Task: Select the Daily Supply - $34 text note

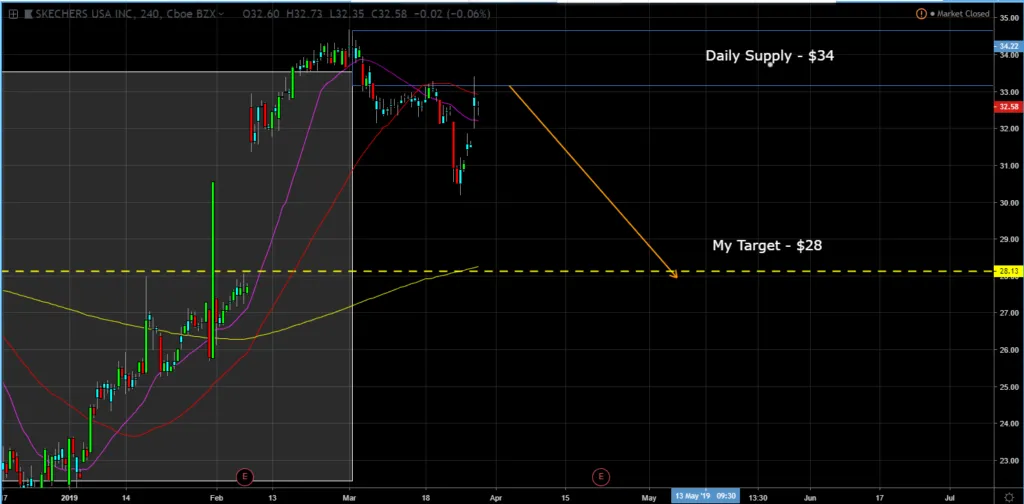Action: click(769, 56)
